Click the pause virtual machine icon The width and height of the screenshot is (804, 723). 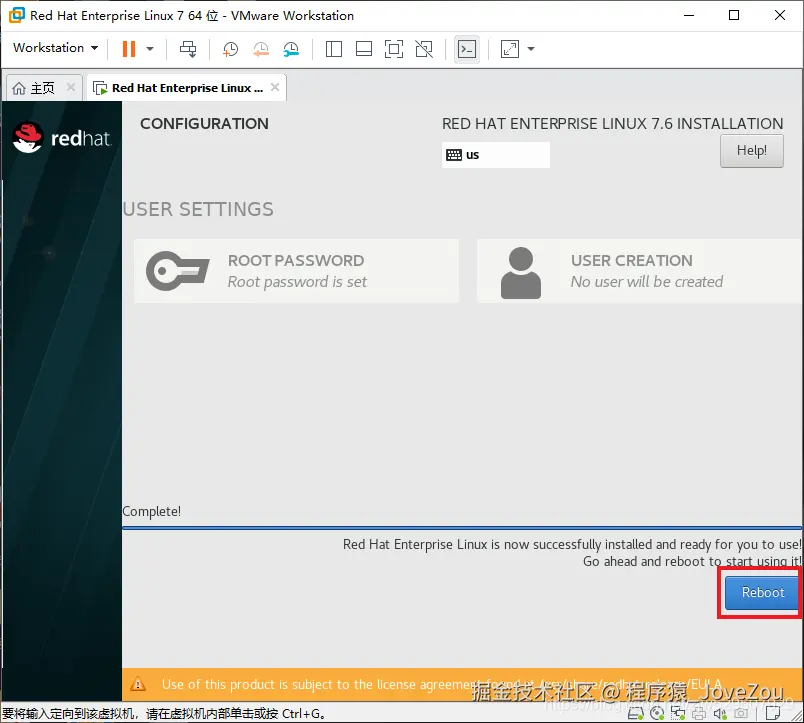(x=129, y=49)
